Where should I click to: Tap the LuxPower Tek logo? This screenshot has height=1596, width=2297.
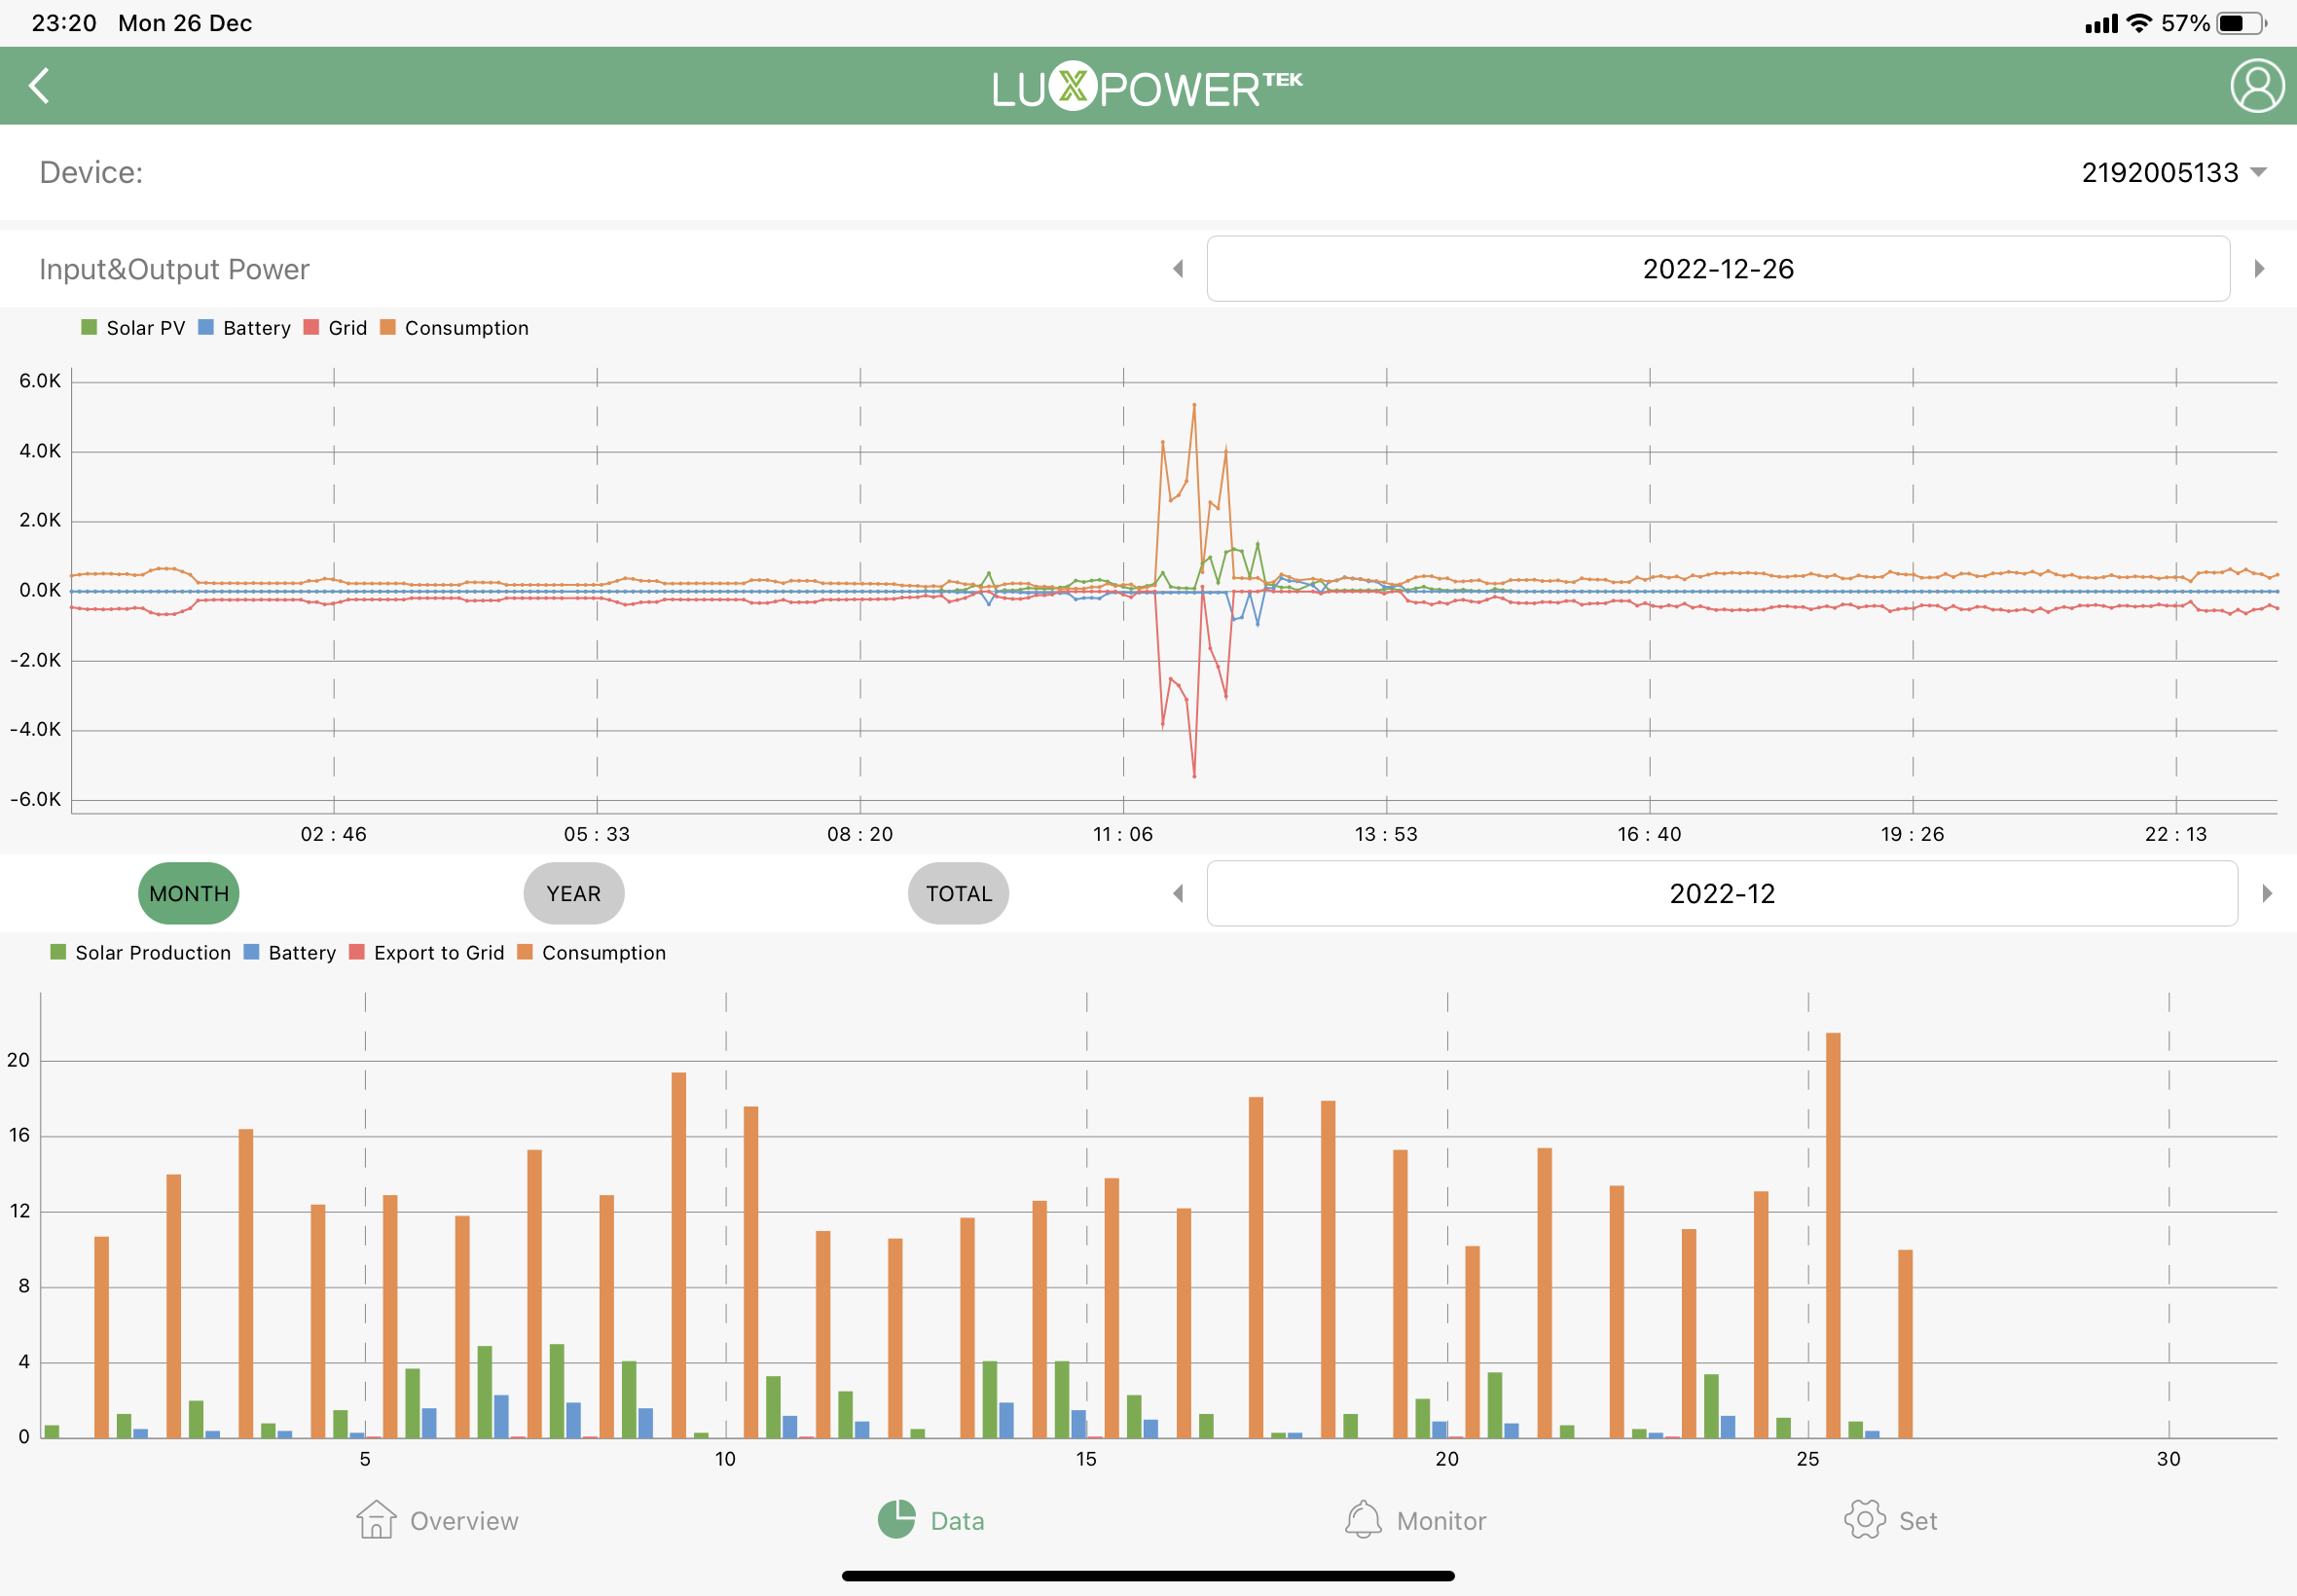(1147, 87)
